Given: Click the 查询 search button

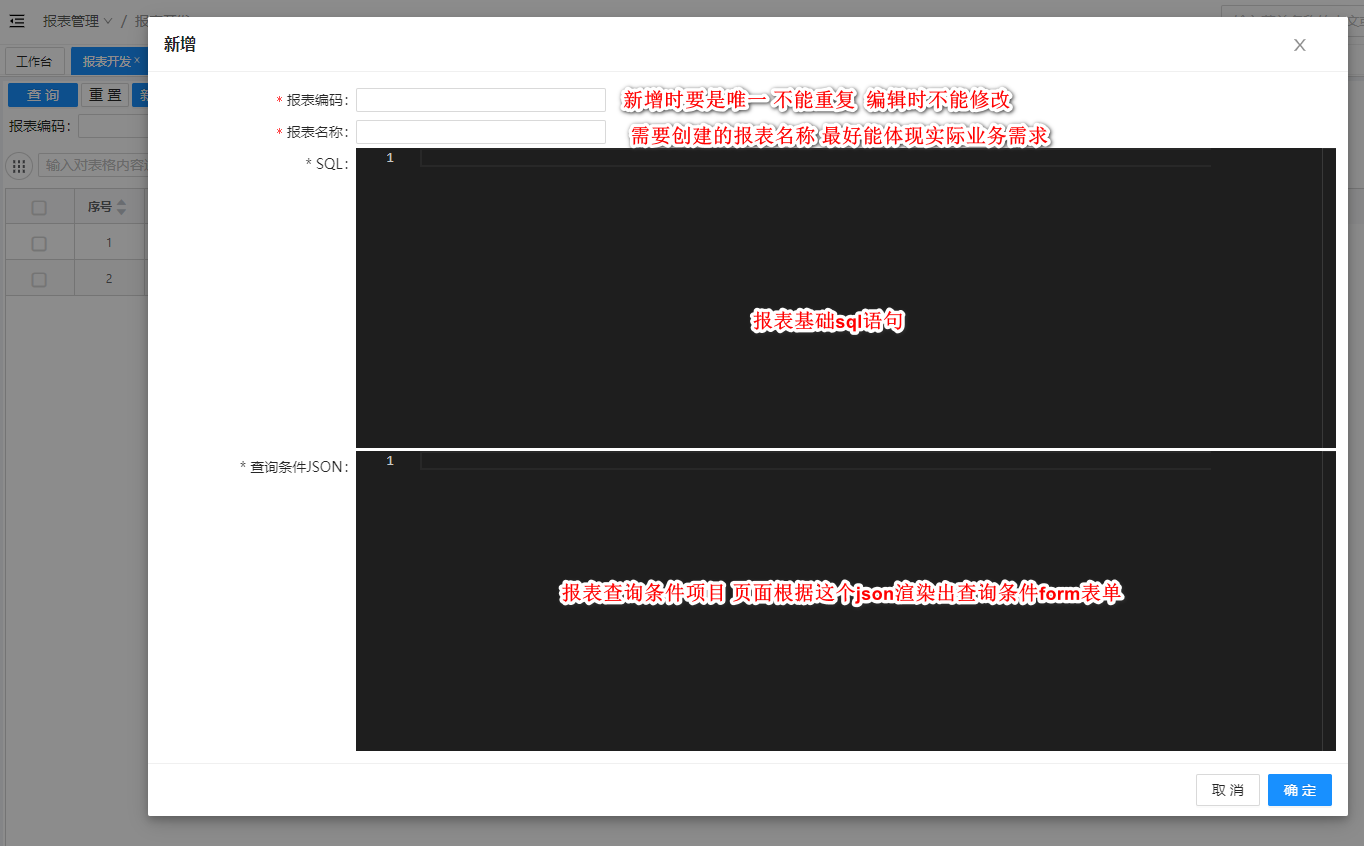Looking at the screenshot, I should (43, 95).
